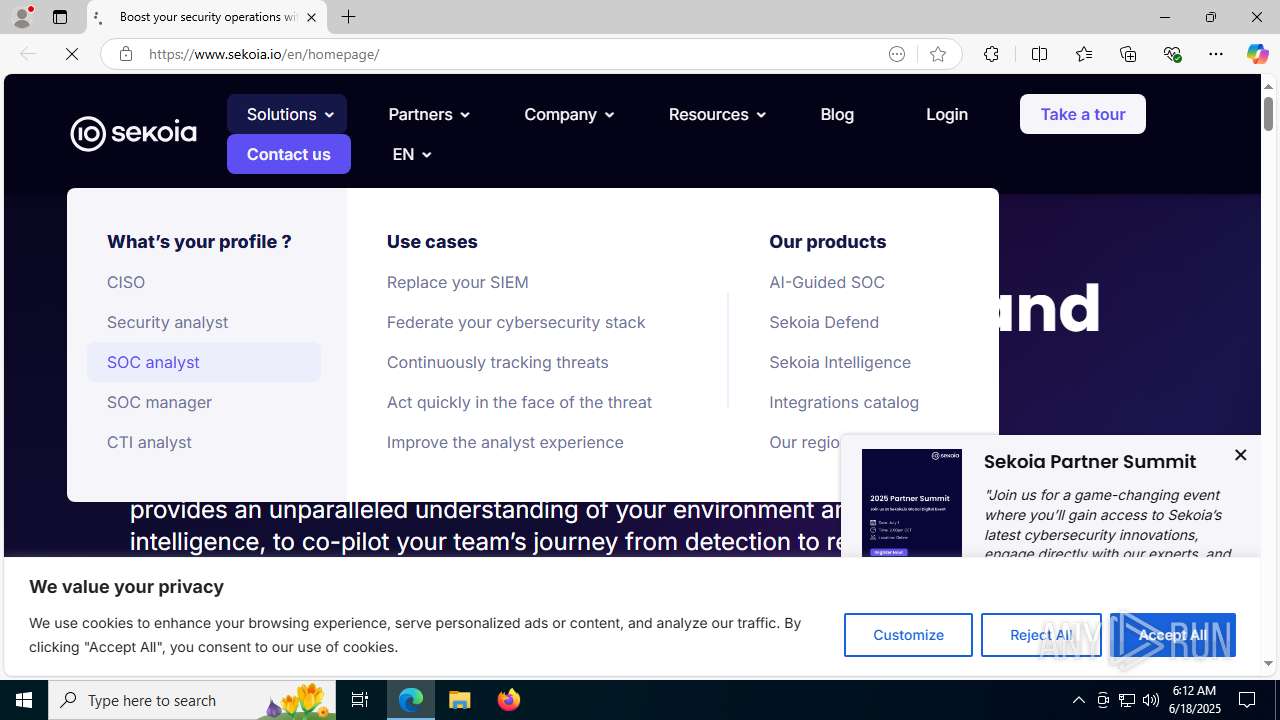Accept all cookies
This screenshot has width=1280, height=720.
click(x=1172, y=635)
